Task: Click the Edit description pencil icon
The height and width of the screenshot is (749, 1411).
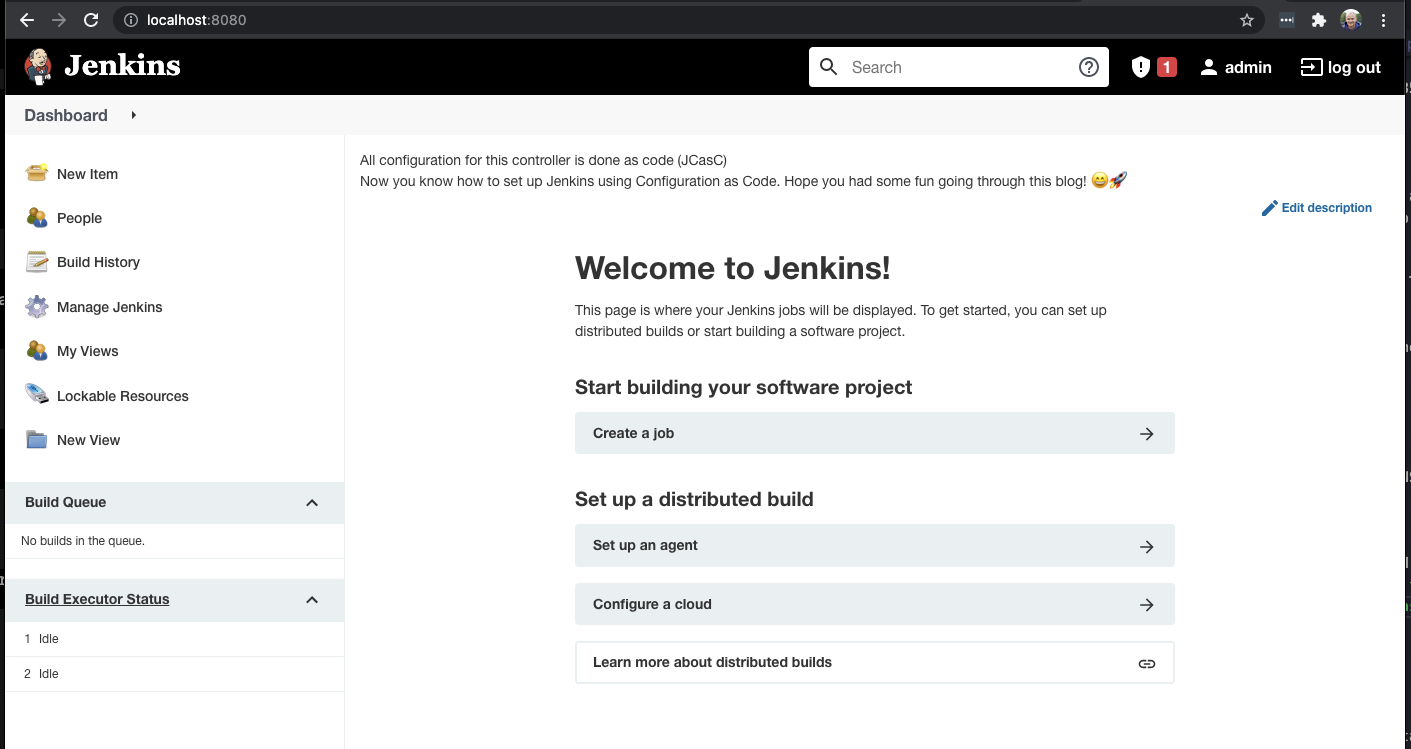Action: point(1269,208)
